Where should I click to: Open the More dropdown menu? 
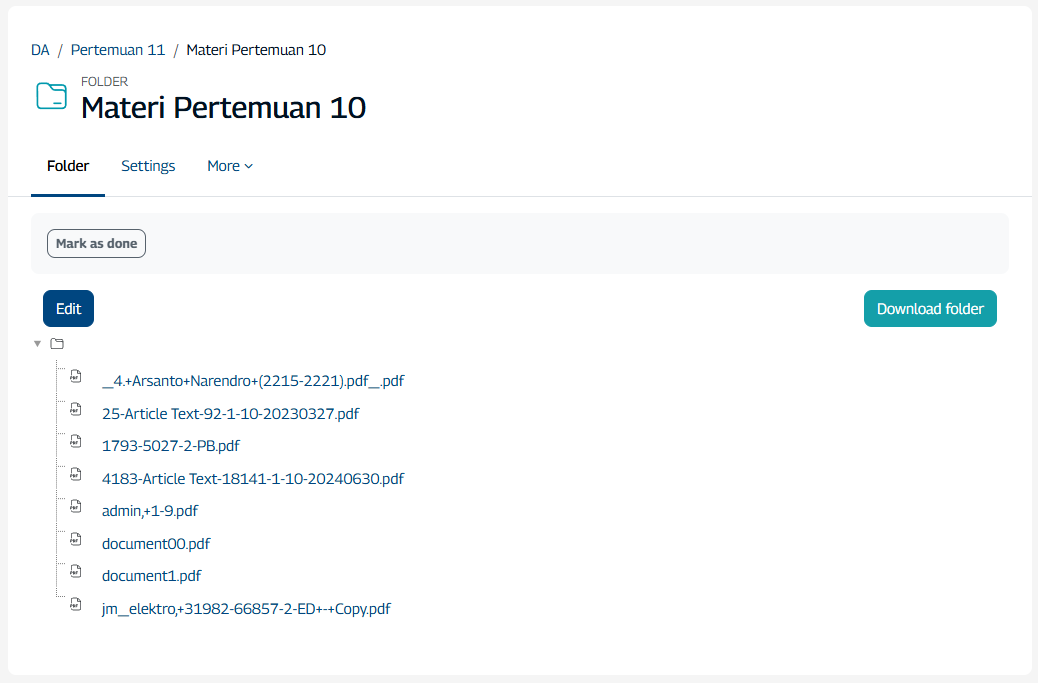tap(230, 166)
